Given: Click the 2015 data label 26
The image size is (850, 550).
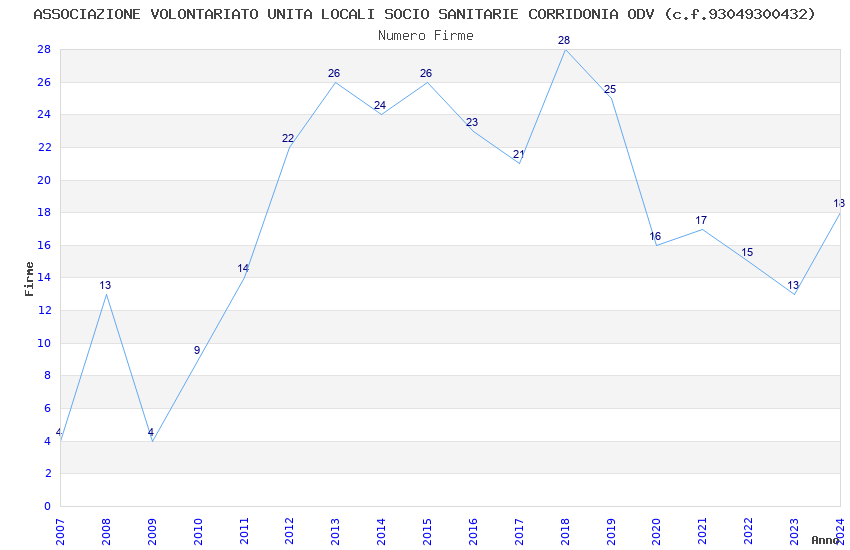Looking at the screenshot, I should 426,74.
